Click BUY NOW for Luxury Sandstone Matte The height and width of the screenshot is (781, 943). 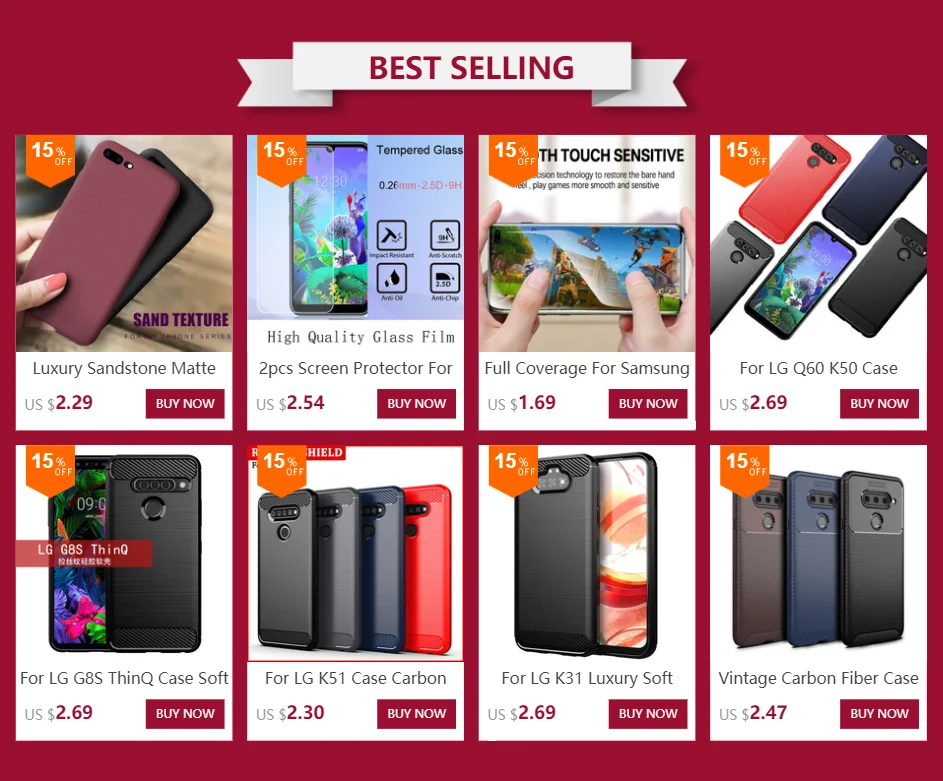tap(185, 403)
